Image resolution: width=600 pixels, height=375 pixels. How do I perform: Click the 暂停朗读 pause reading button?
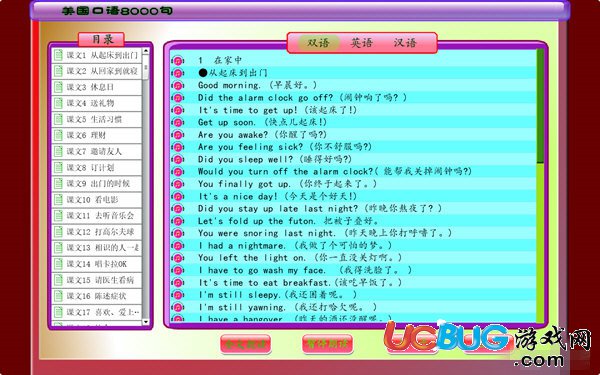tap(327, 344)
